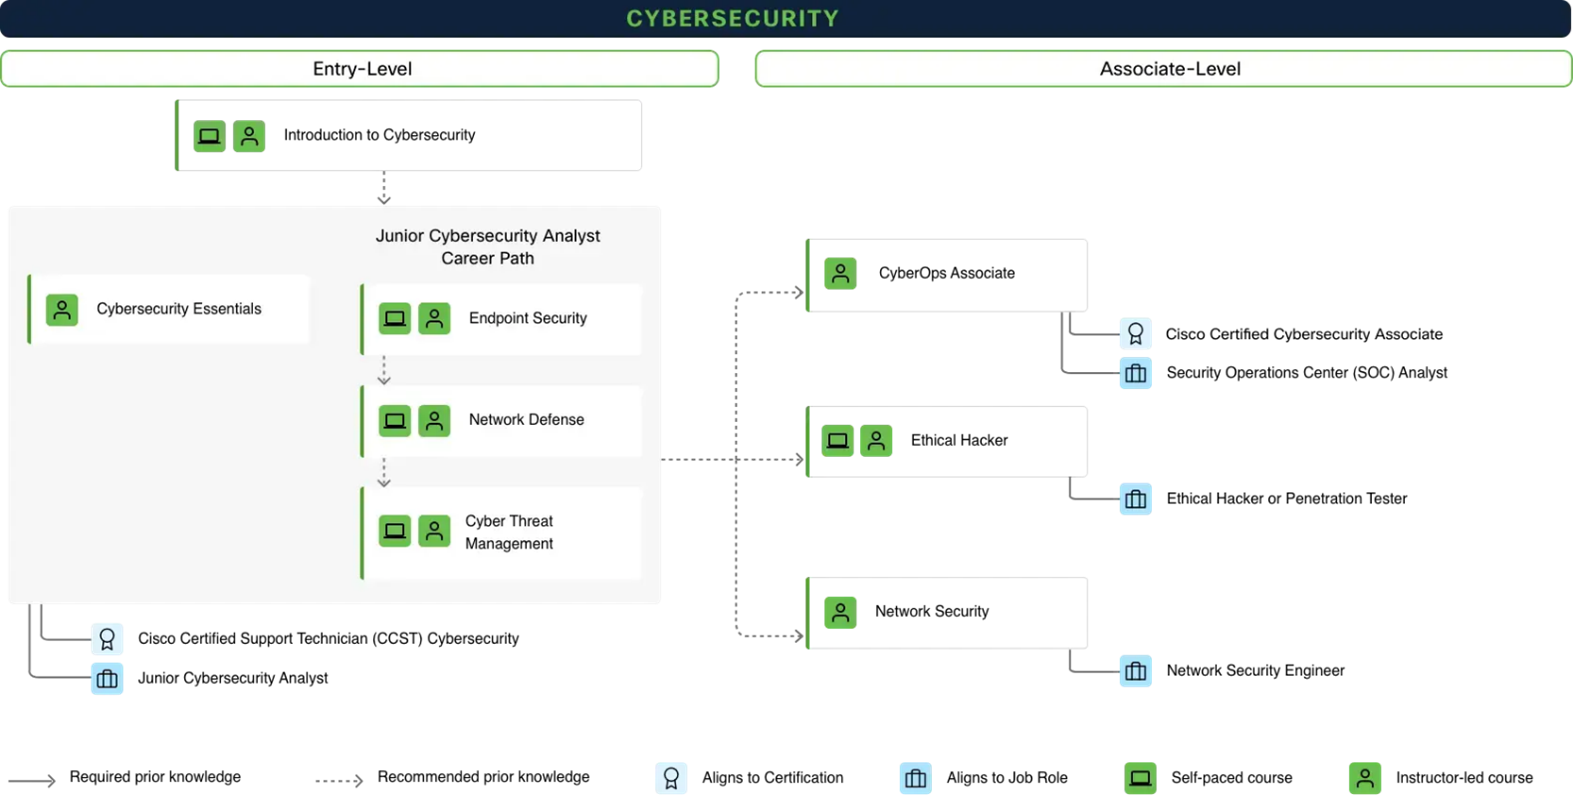Click the briefcase icon below the Entry-Level panel

[107, 679]
